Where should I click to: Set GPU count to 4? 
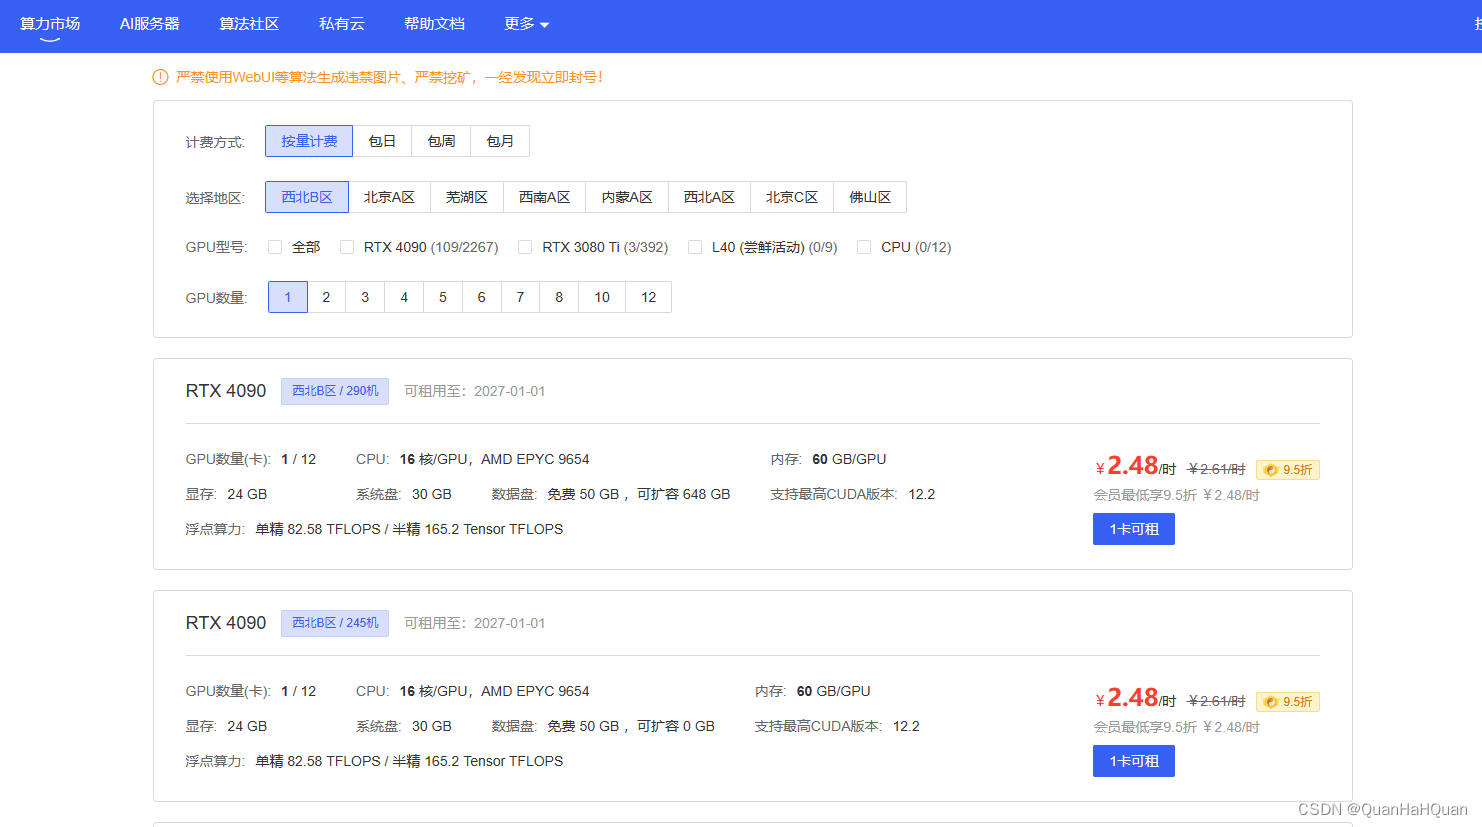404,297
